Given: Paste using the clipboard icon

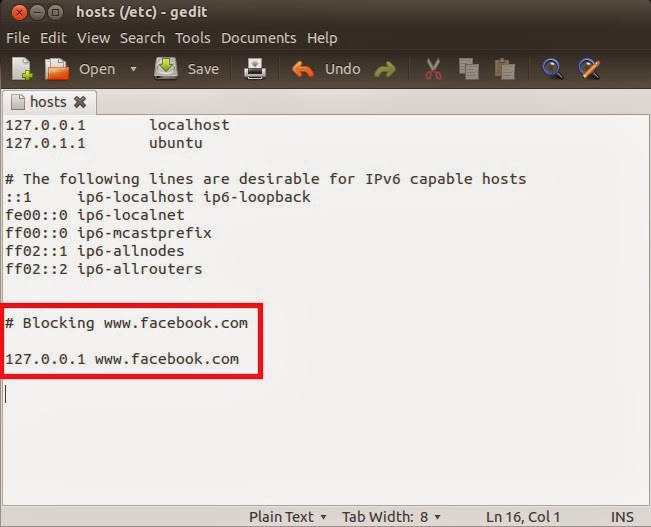Looking at the screenshot, I should coord(504,69).
